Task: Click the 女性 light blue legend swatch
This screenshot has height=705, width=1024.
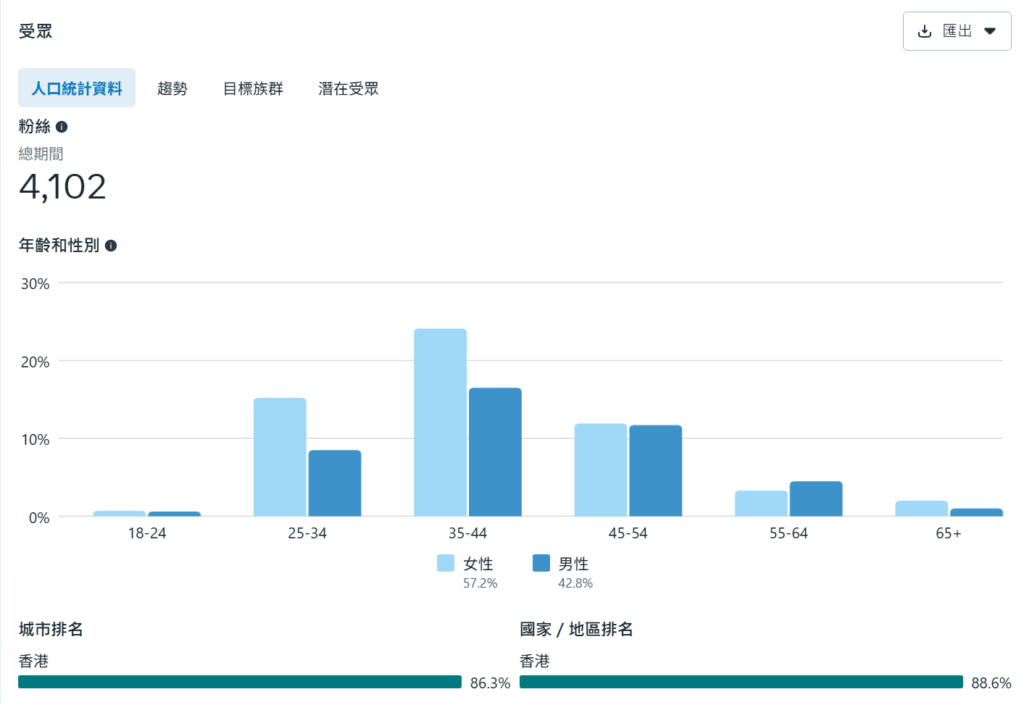Action: point(446,564)
